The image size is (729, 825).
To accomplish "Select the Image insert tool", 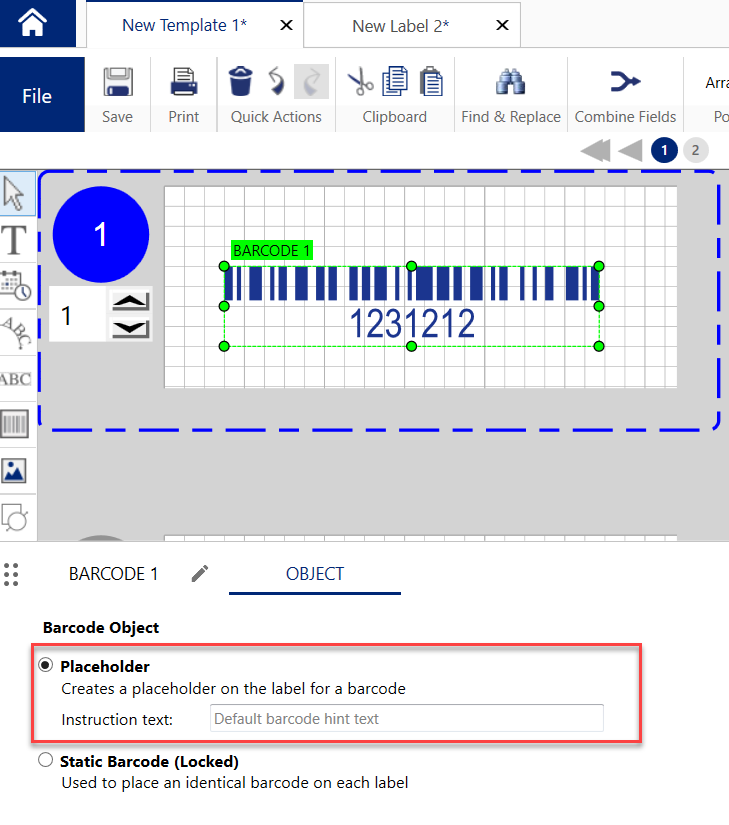I will tap(14, 470).
